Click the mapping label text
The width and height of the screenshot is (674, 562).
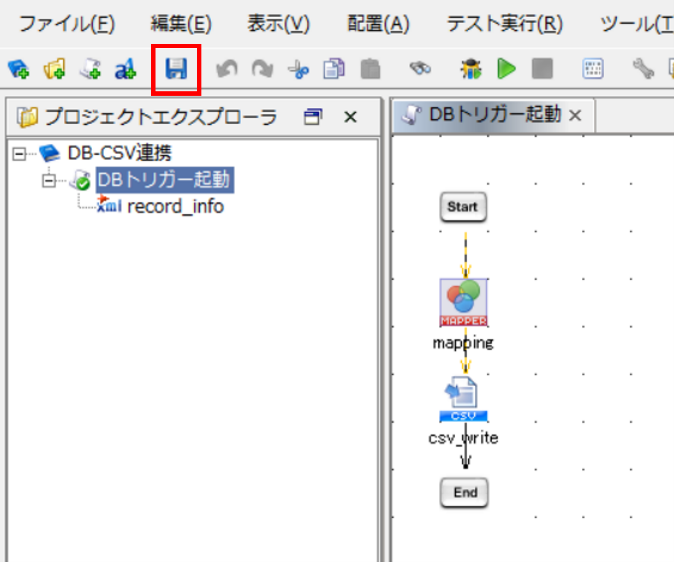pos(463,343)
